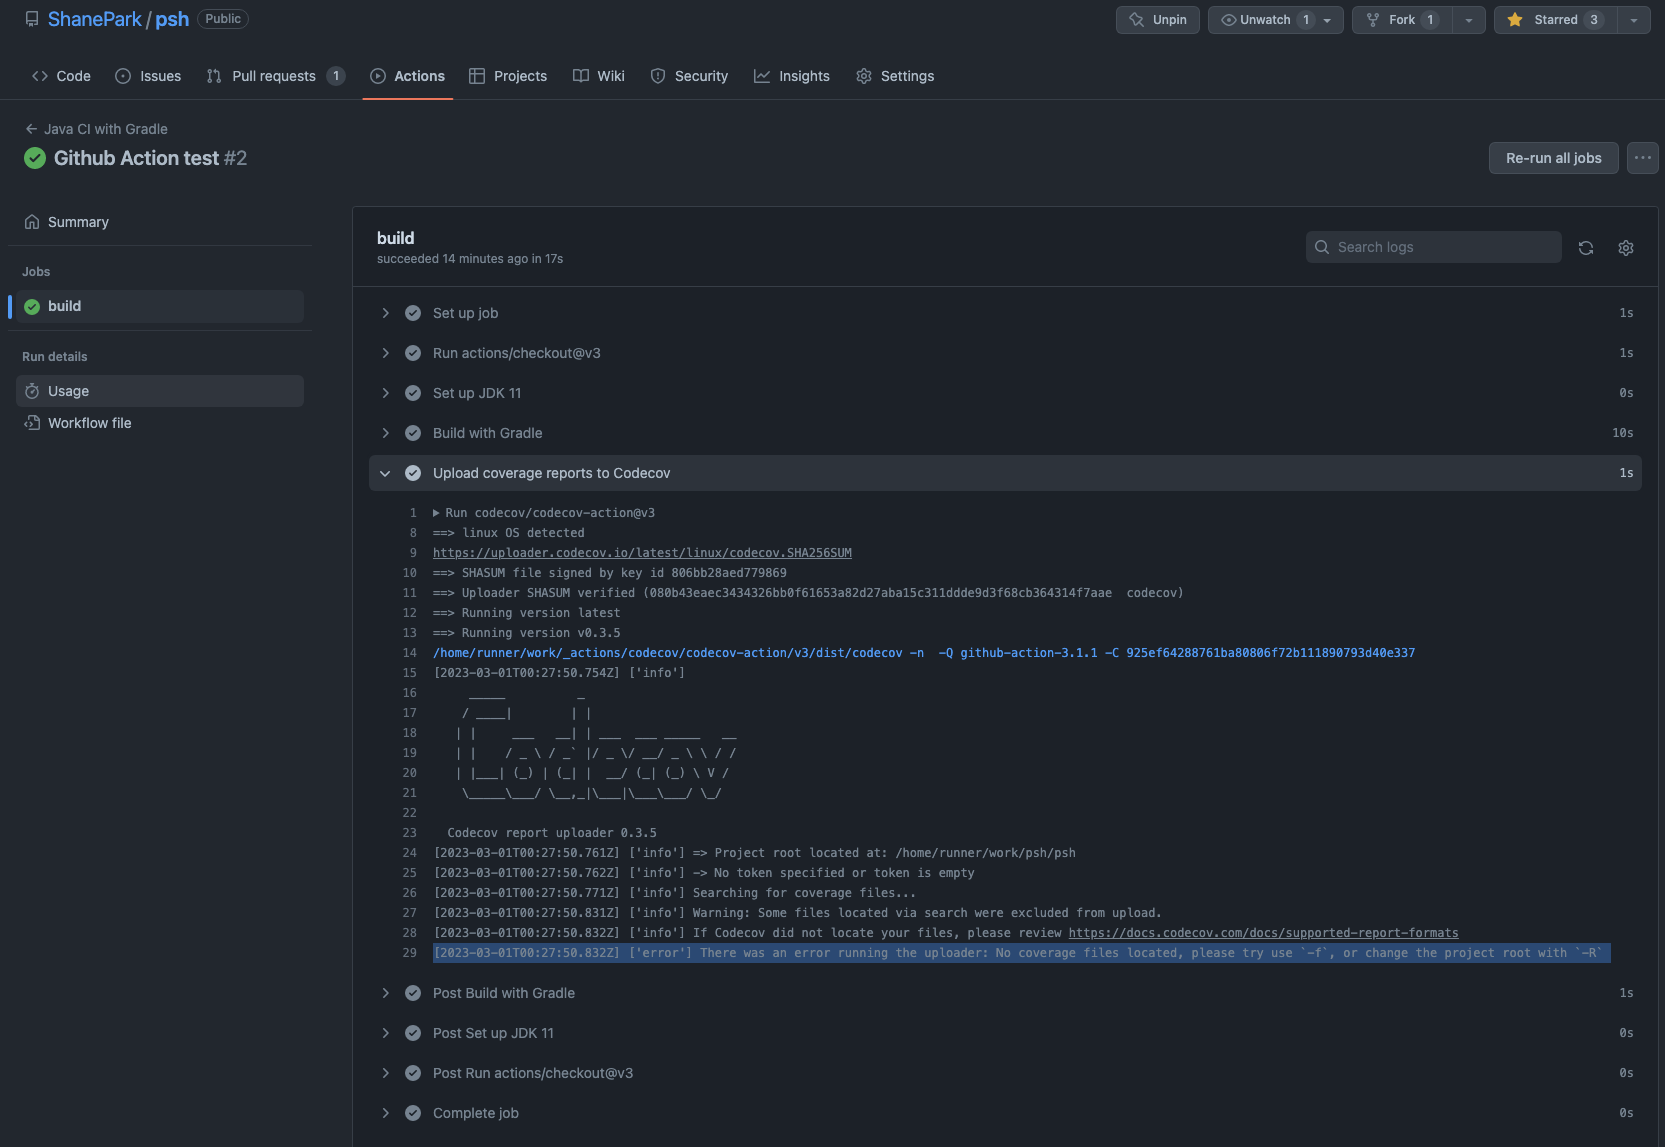Click the Complete job status check icon
Viewport: 1665px width, 1147px height.
413,1113
